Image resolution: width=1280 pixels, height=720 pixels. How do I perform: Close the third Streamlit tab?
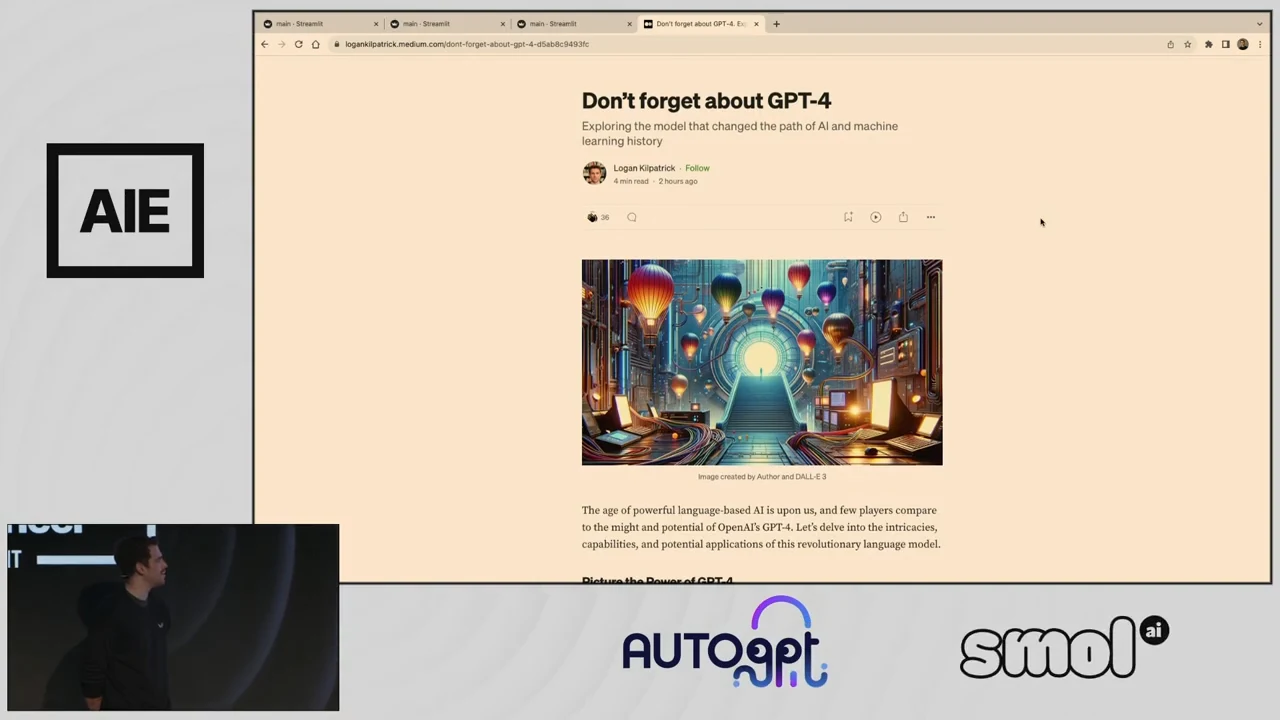(x=630, y=24)
